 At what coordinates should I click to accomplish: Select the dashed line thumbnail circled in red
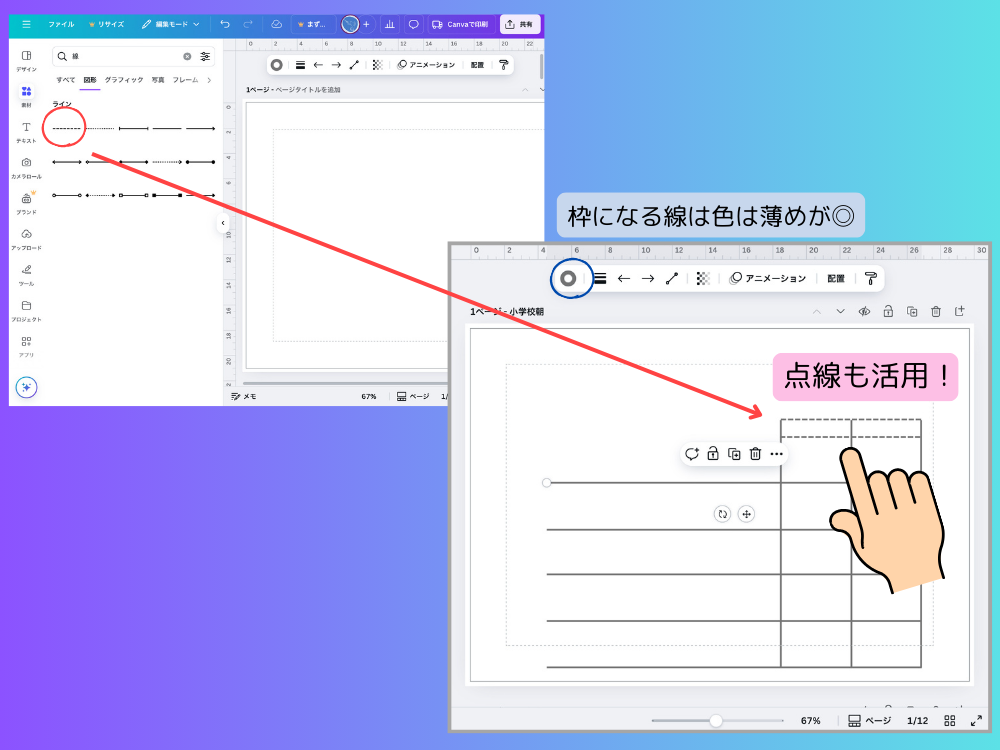66,128
